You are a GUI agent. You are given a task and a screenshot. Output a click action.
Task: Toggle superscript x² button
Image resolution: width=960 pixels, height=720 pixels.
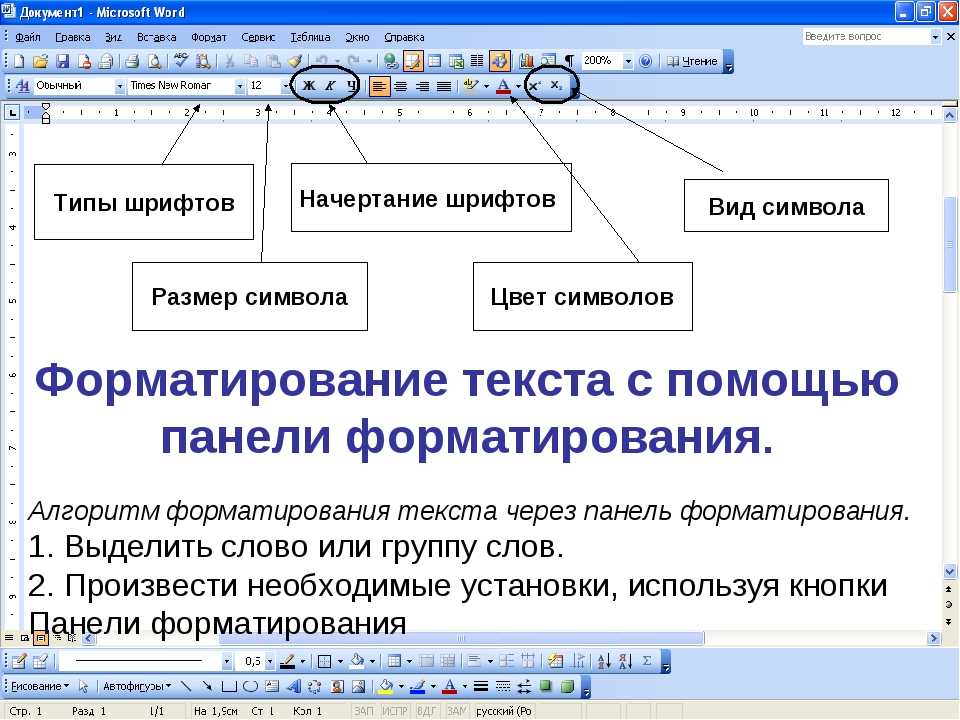tap(534, 86)
